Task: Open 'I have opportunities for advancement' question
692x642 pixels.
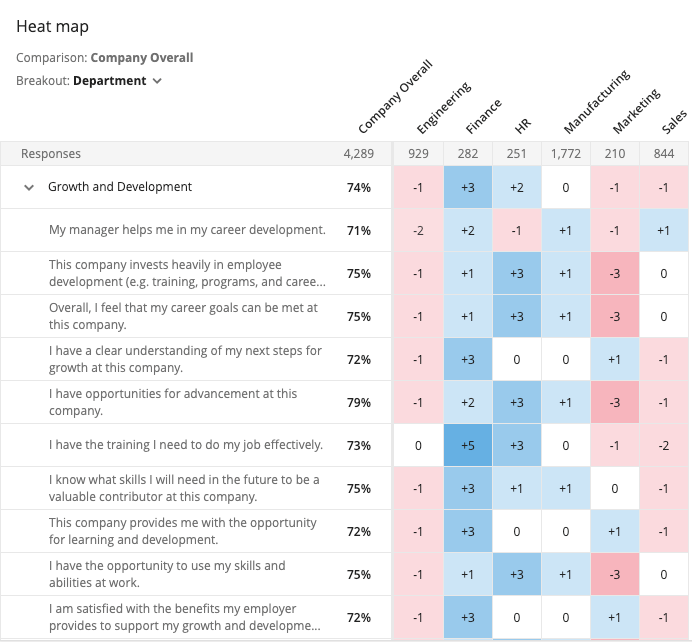Action: click(x=173, y=402)
